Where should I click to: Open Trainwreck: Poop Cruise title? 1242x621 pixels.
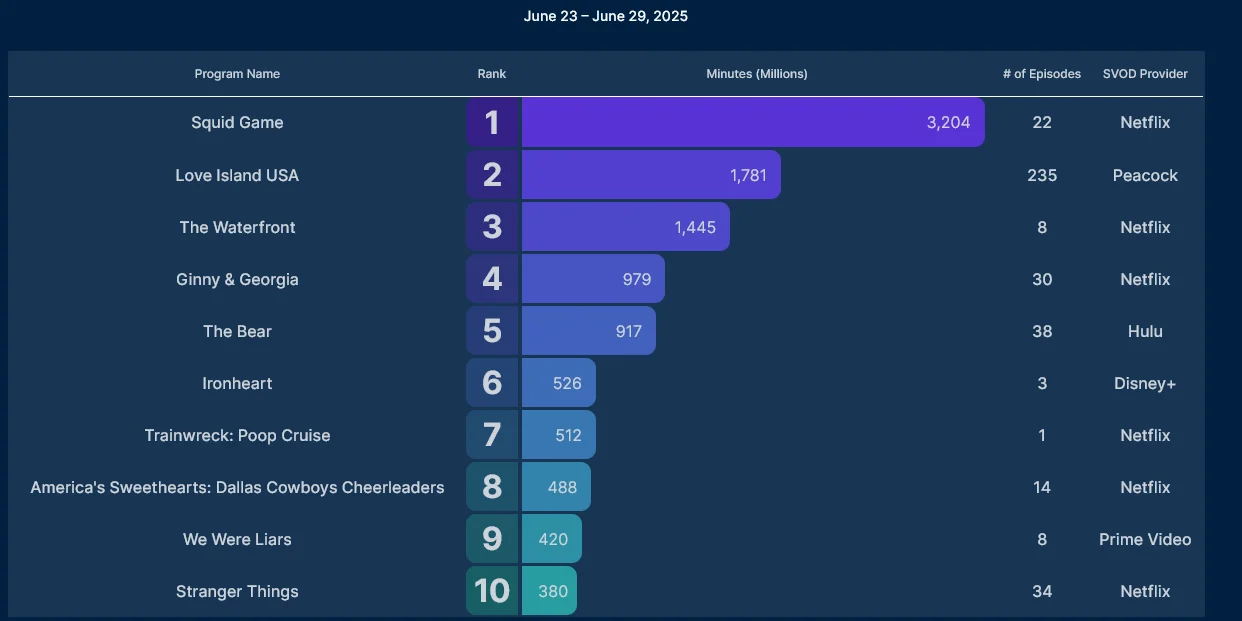tap(237, 435)
